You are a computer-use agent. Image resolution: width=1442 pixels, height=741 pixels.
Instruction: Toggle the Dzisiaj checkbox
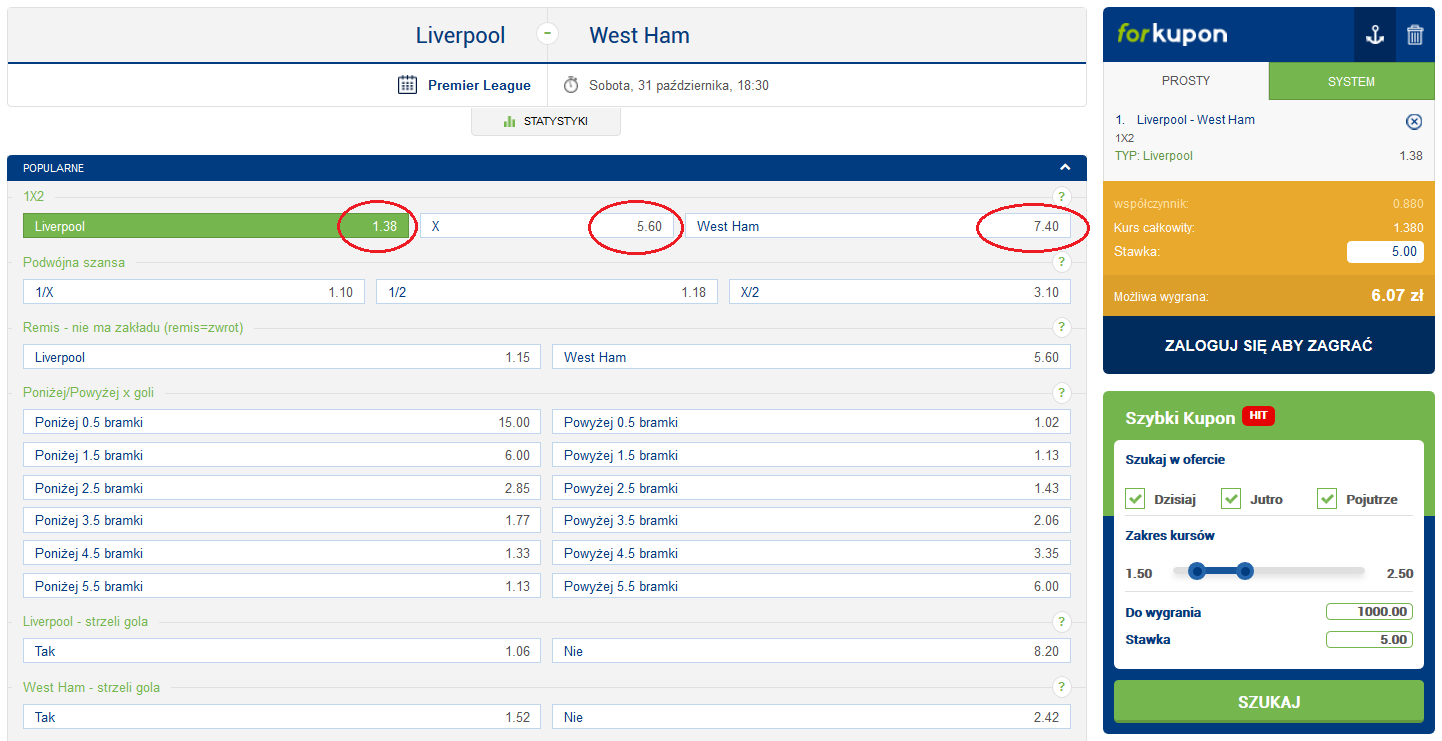(1135, 498)
